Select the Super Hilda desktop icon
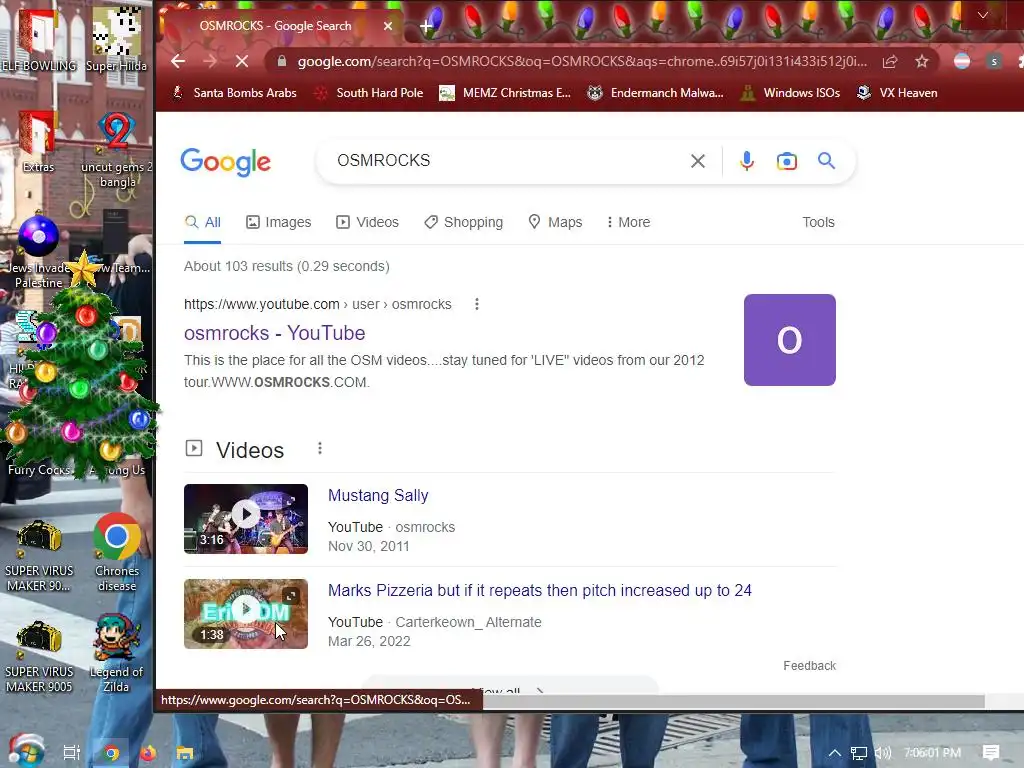Screen dimensions: 1024x768 coord(116,40)
